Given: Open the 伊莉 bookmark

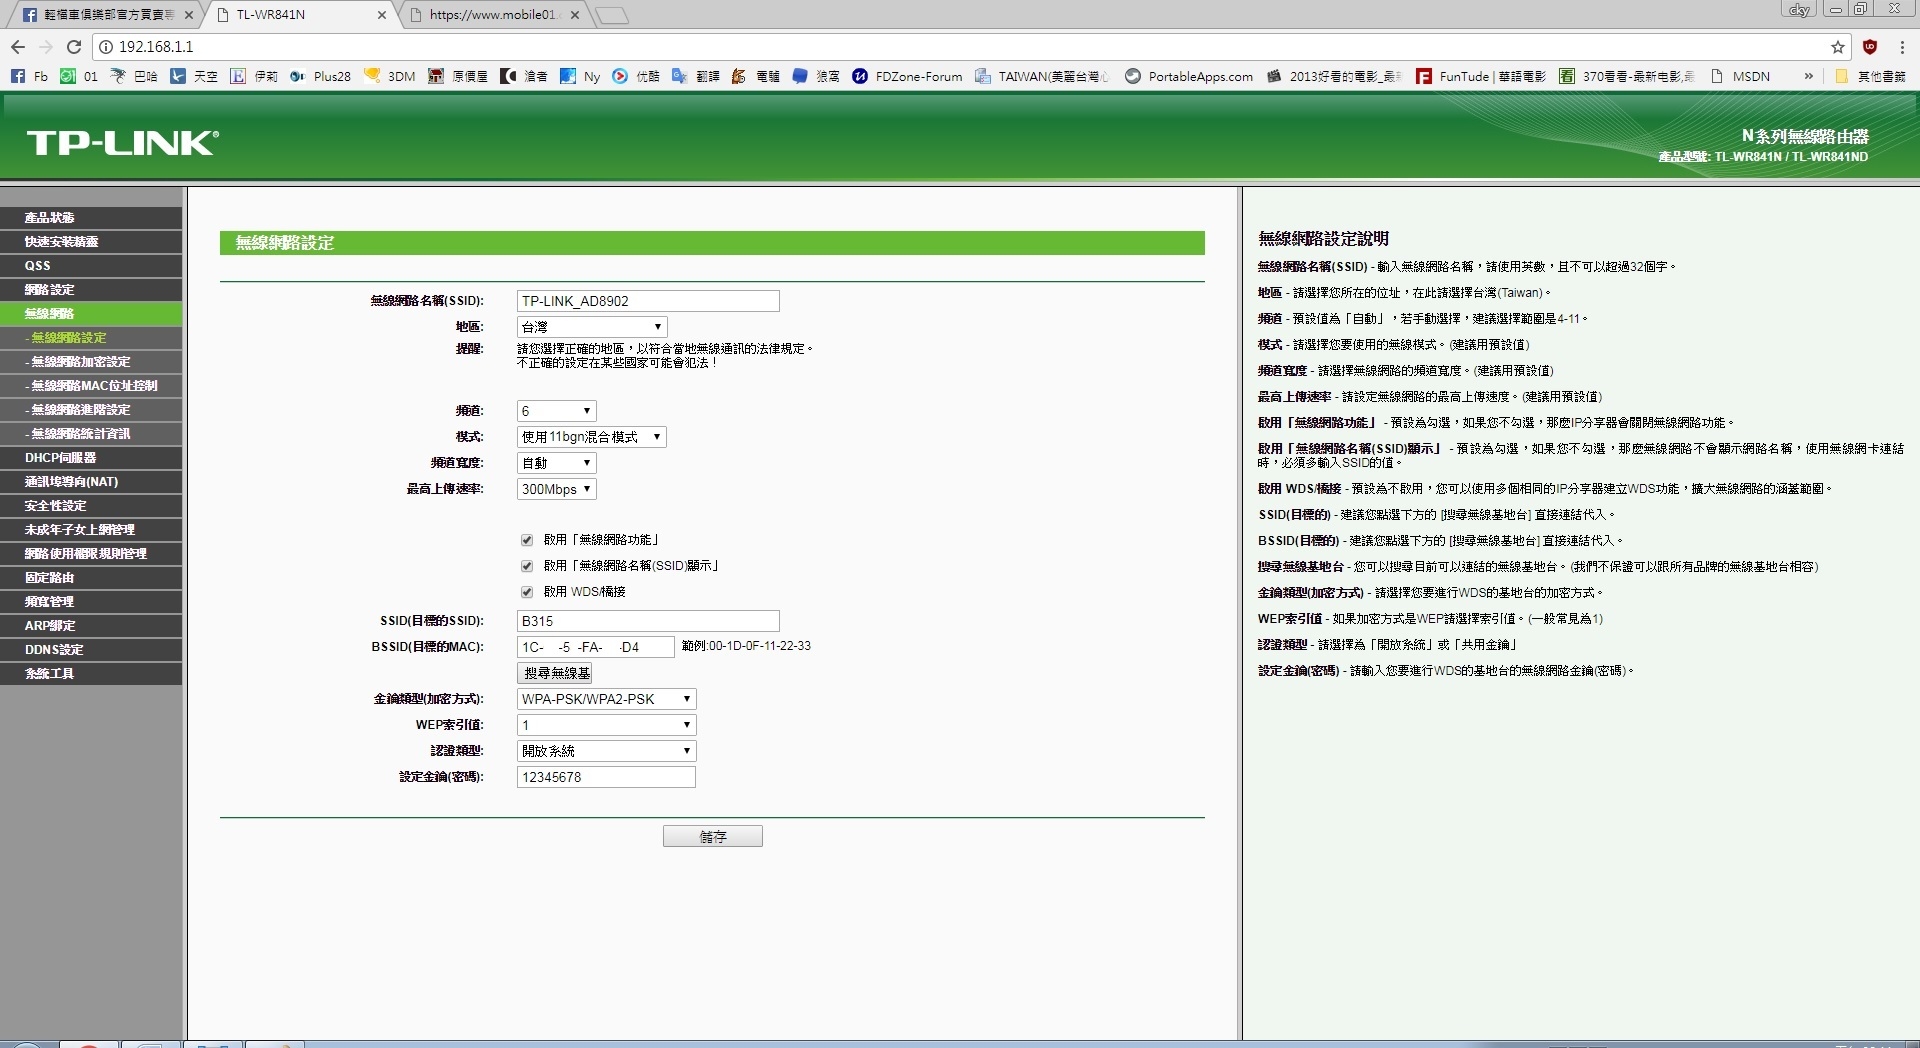Looking at the screenshot, I should point(254,76).
